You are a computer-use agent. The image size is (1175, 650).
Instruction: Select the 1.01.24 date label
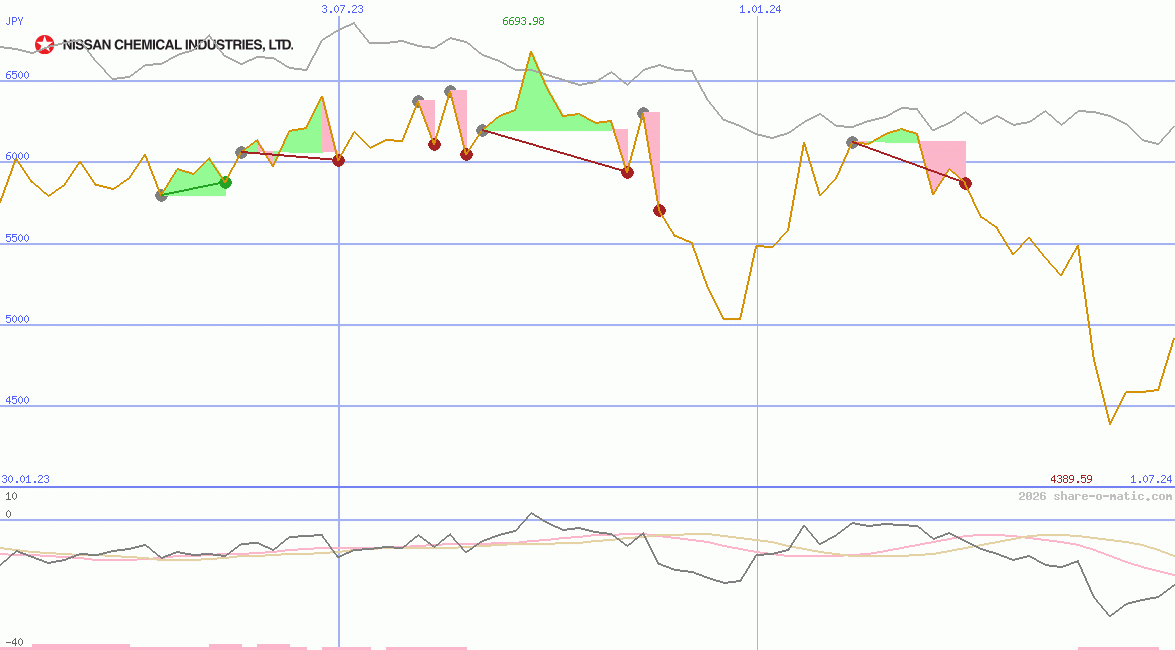[x=758, y=9]
